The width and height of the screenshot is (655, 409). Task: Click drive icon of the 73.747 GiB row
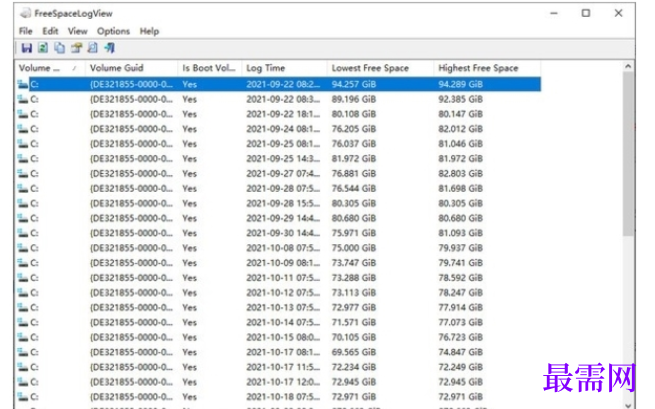23,263
